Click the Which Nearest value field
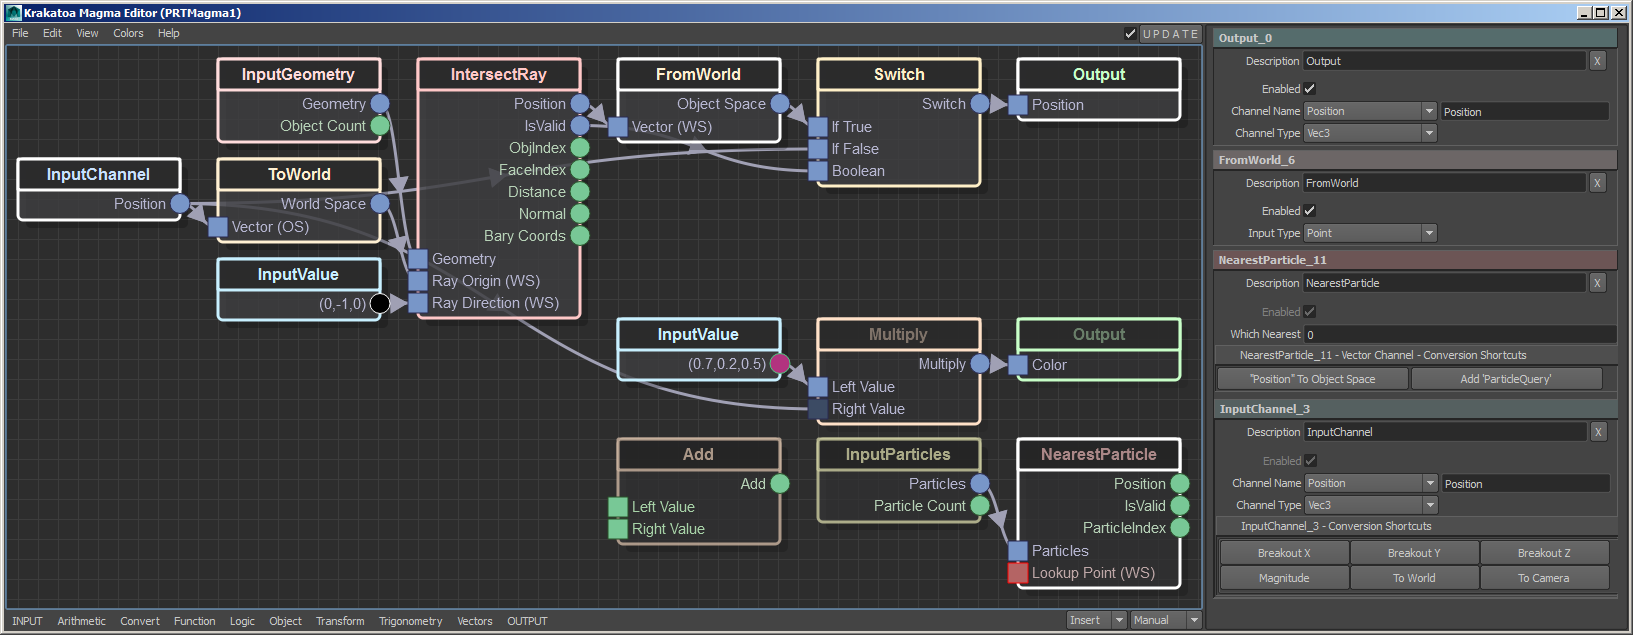1633x635 pixels. (x=1459, y=334)
